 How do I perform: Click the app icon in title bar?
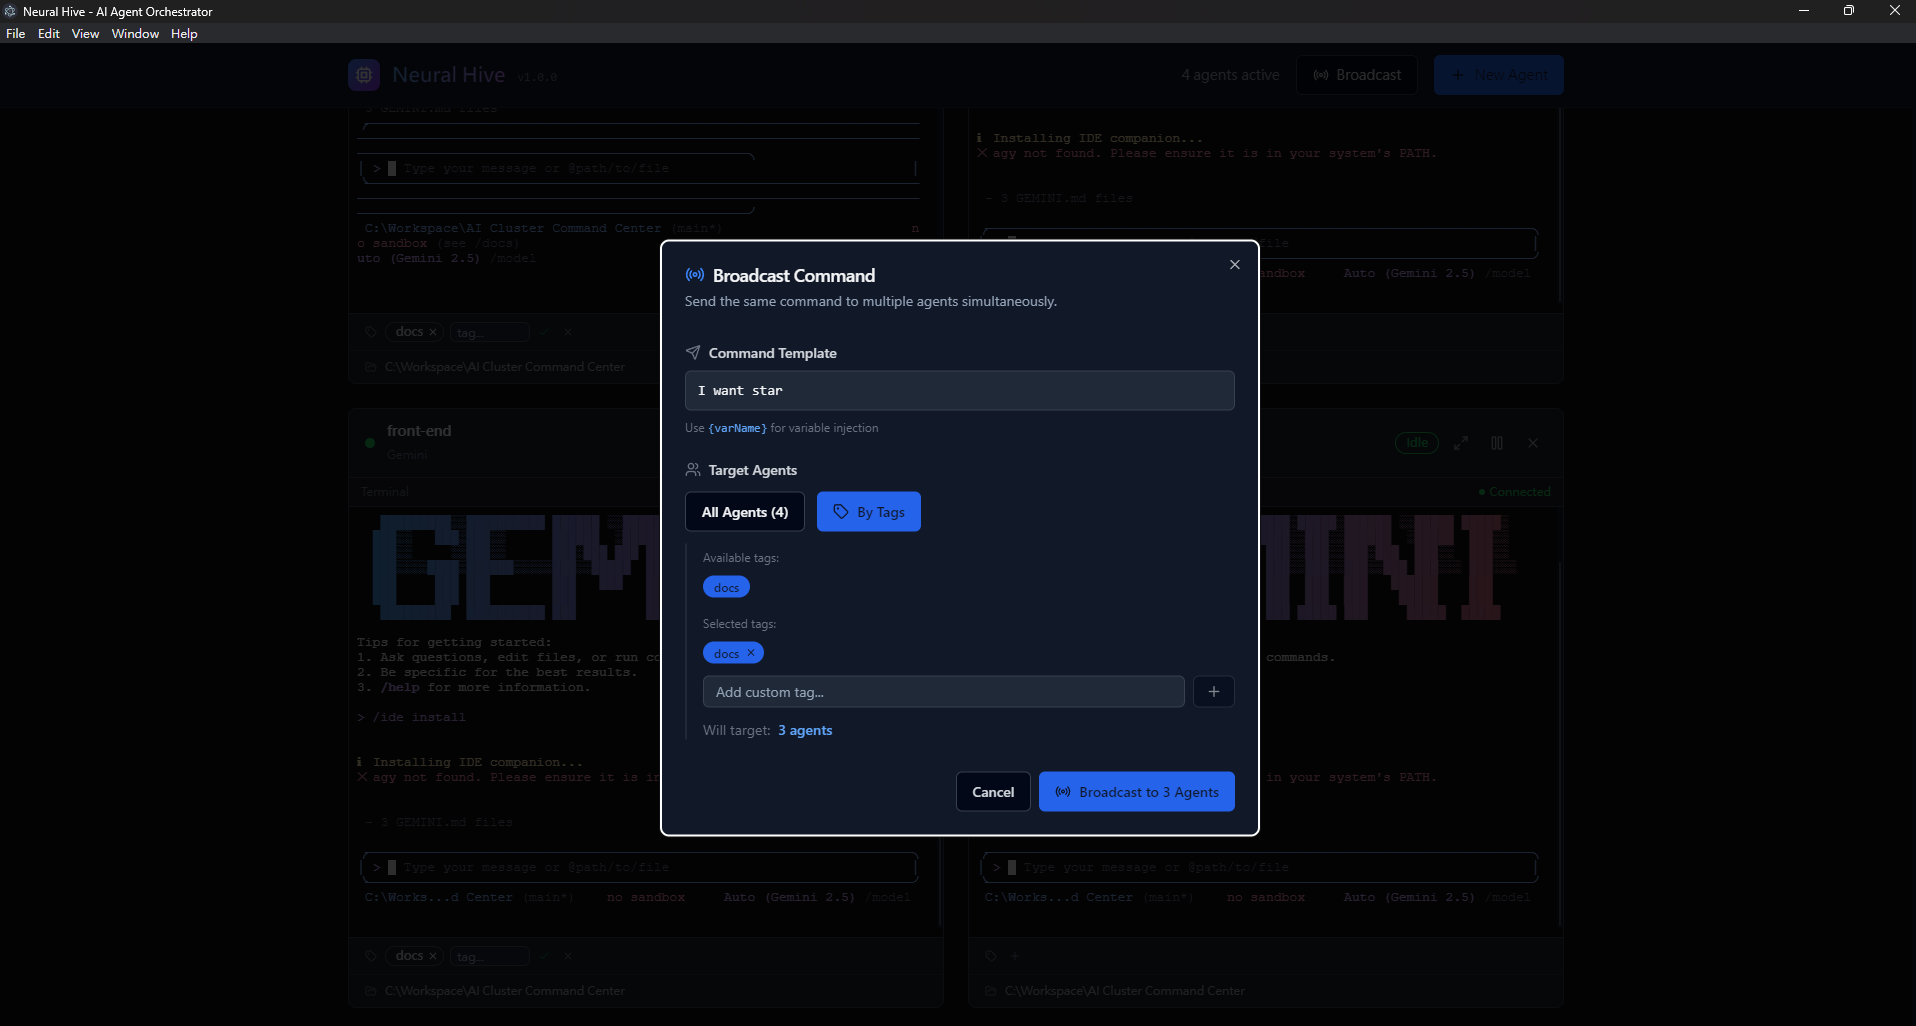pos(10,11)
